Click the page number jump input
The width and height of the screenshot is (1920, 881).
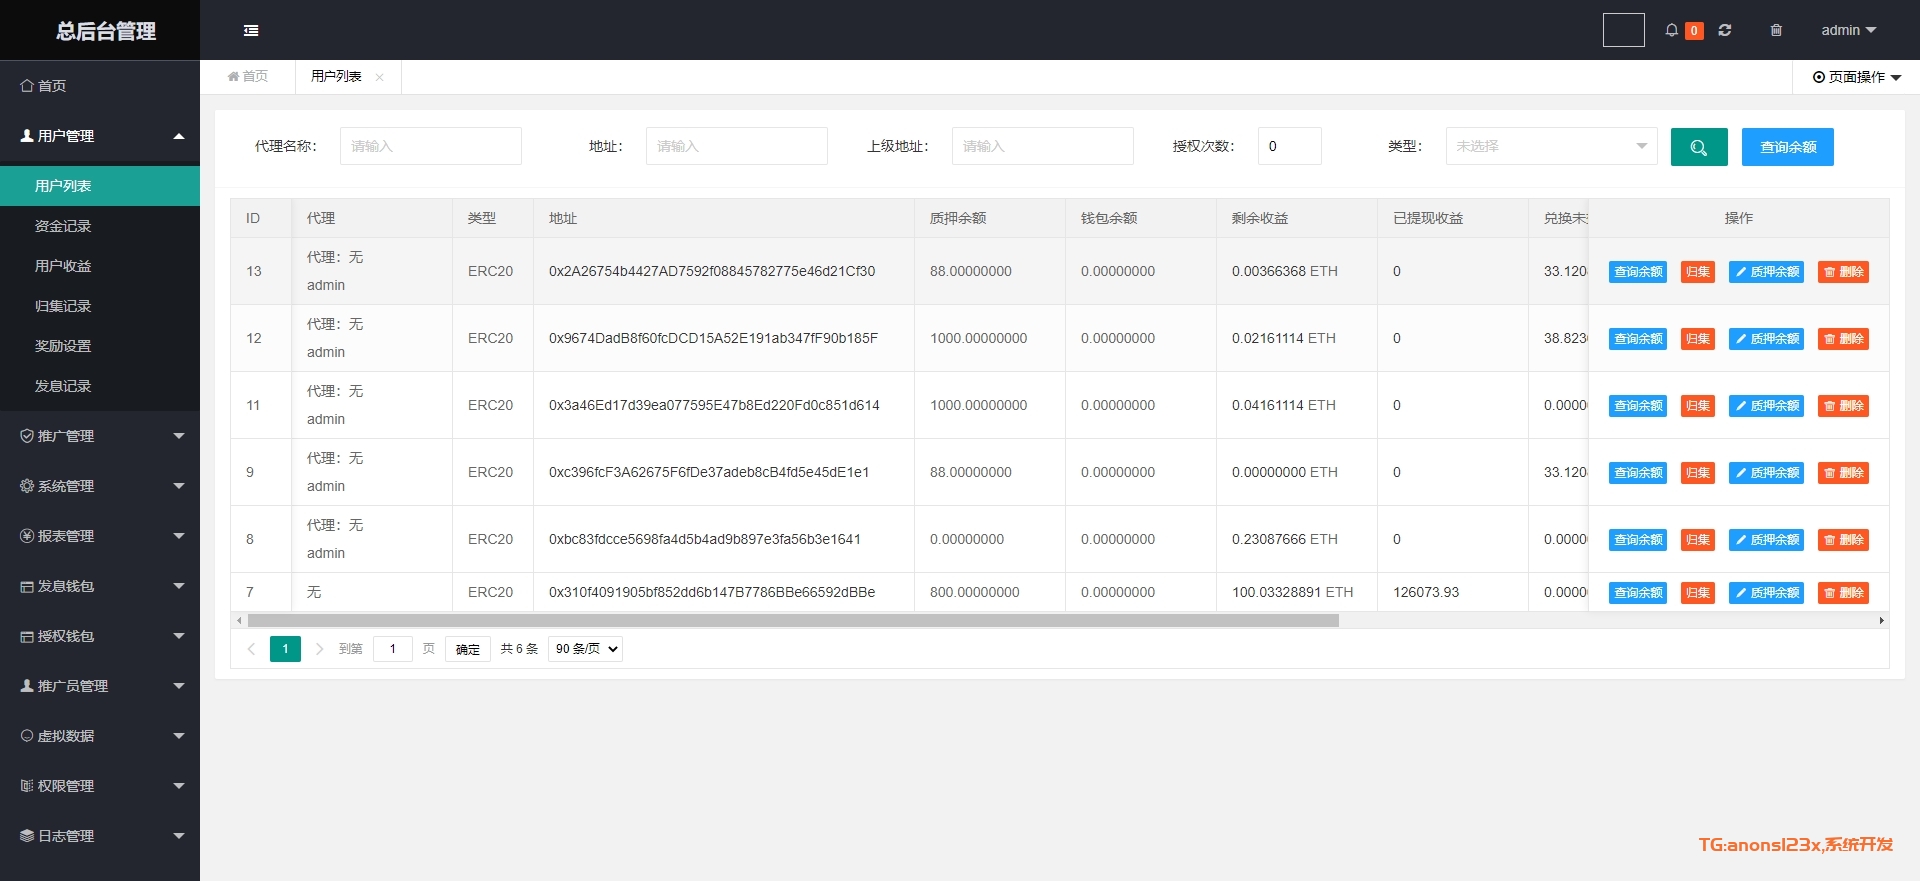coord(393,649)
